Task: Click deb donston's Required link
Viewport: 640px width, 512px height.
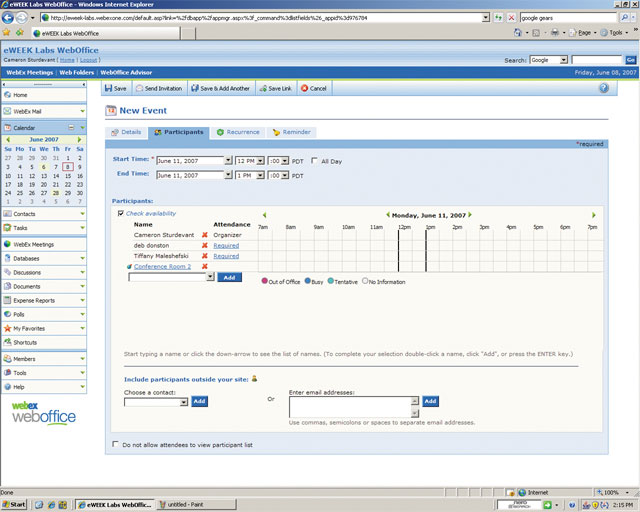Action: pos(226,245)
